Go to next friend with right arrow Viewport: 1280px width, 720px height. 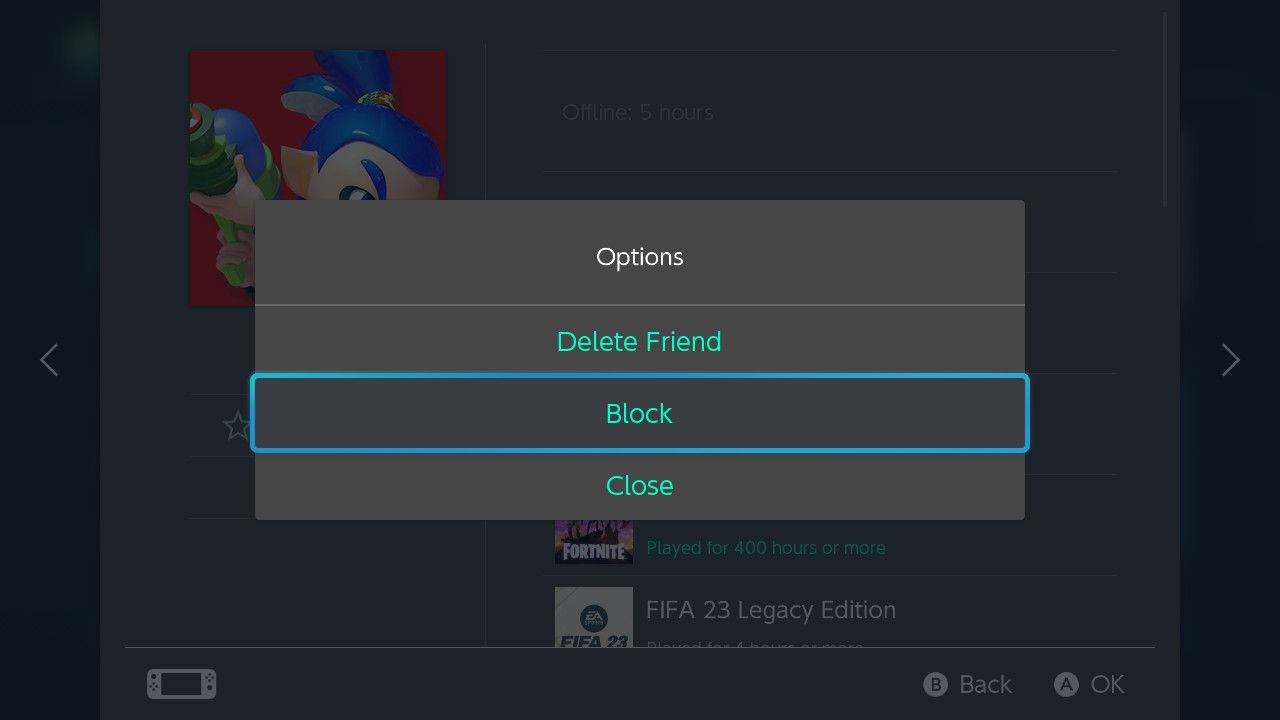pos(1230,360)
